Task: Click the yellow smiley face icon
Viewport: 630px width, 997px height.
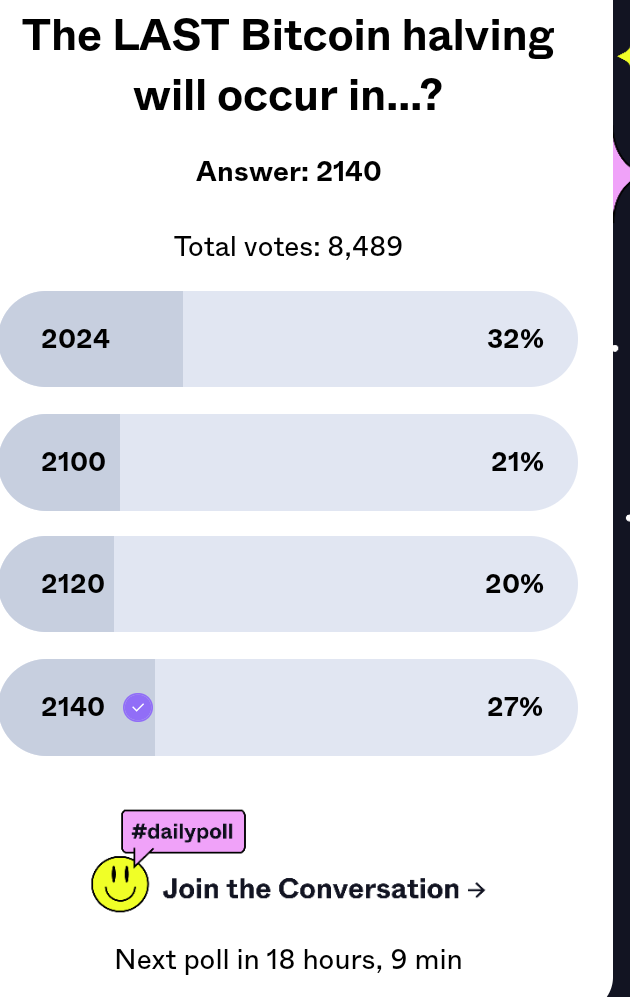Action: click(120, 884)
